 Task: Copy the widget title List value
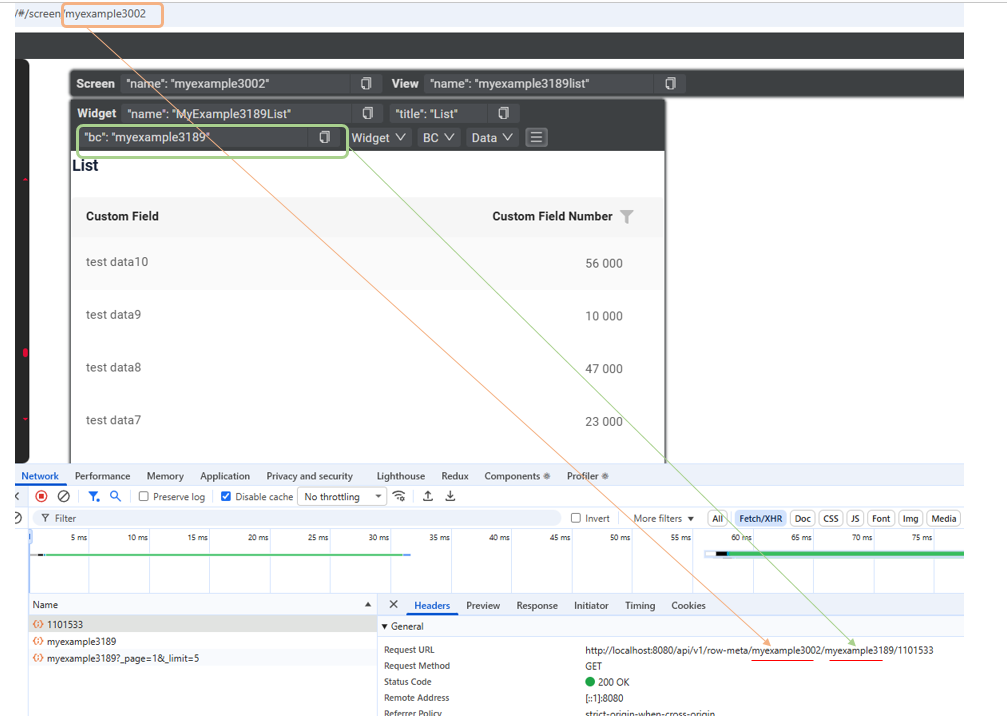[x=503, y=114]
